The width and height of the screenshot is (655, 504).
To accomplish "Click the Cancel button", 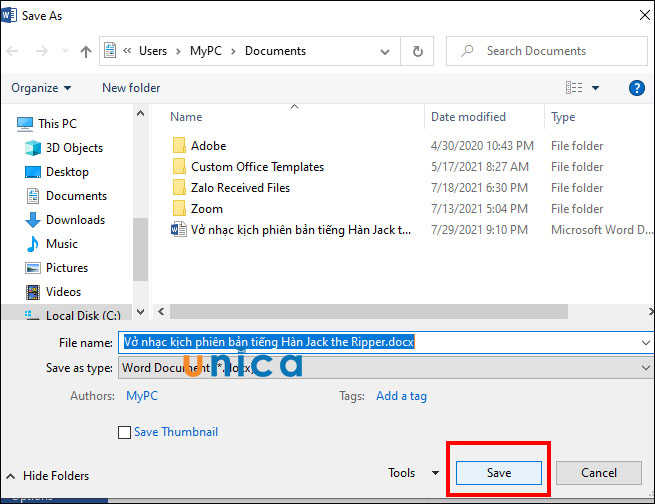I will (x=599, y=473).
